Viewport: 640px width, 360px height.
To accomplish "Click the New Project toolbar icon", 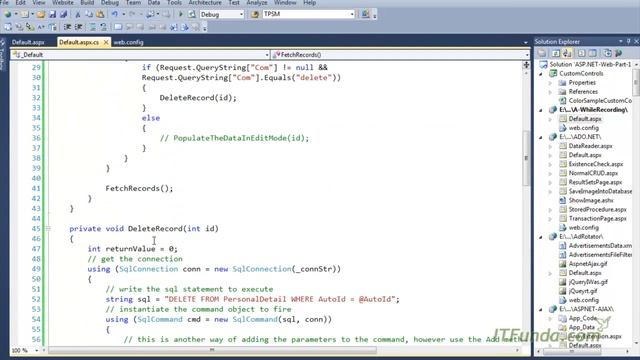I will tap(8, 14).
